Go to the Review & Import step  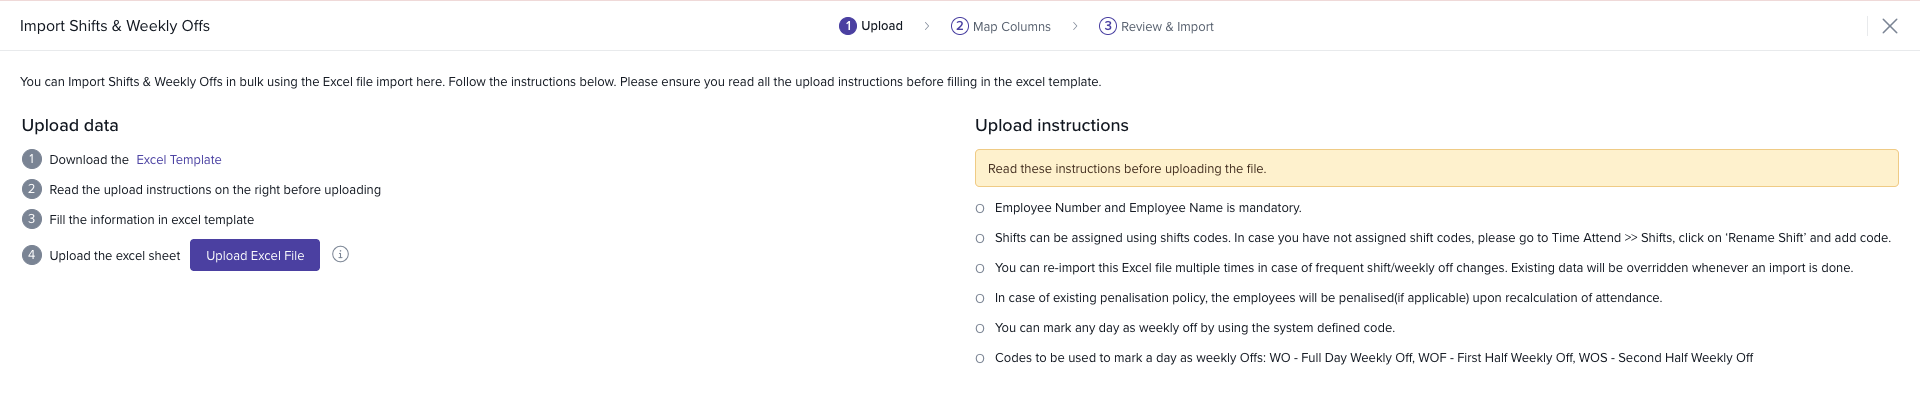1156,26
